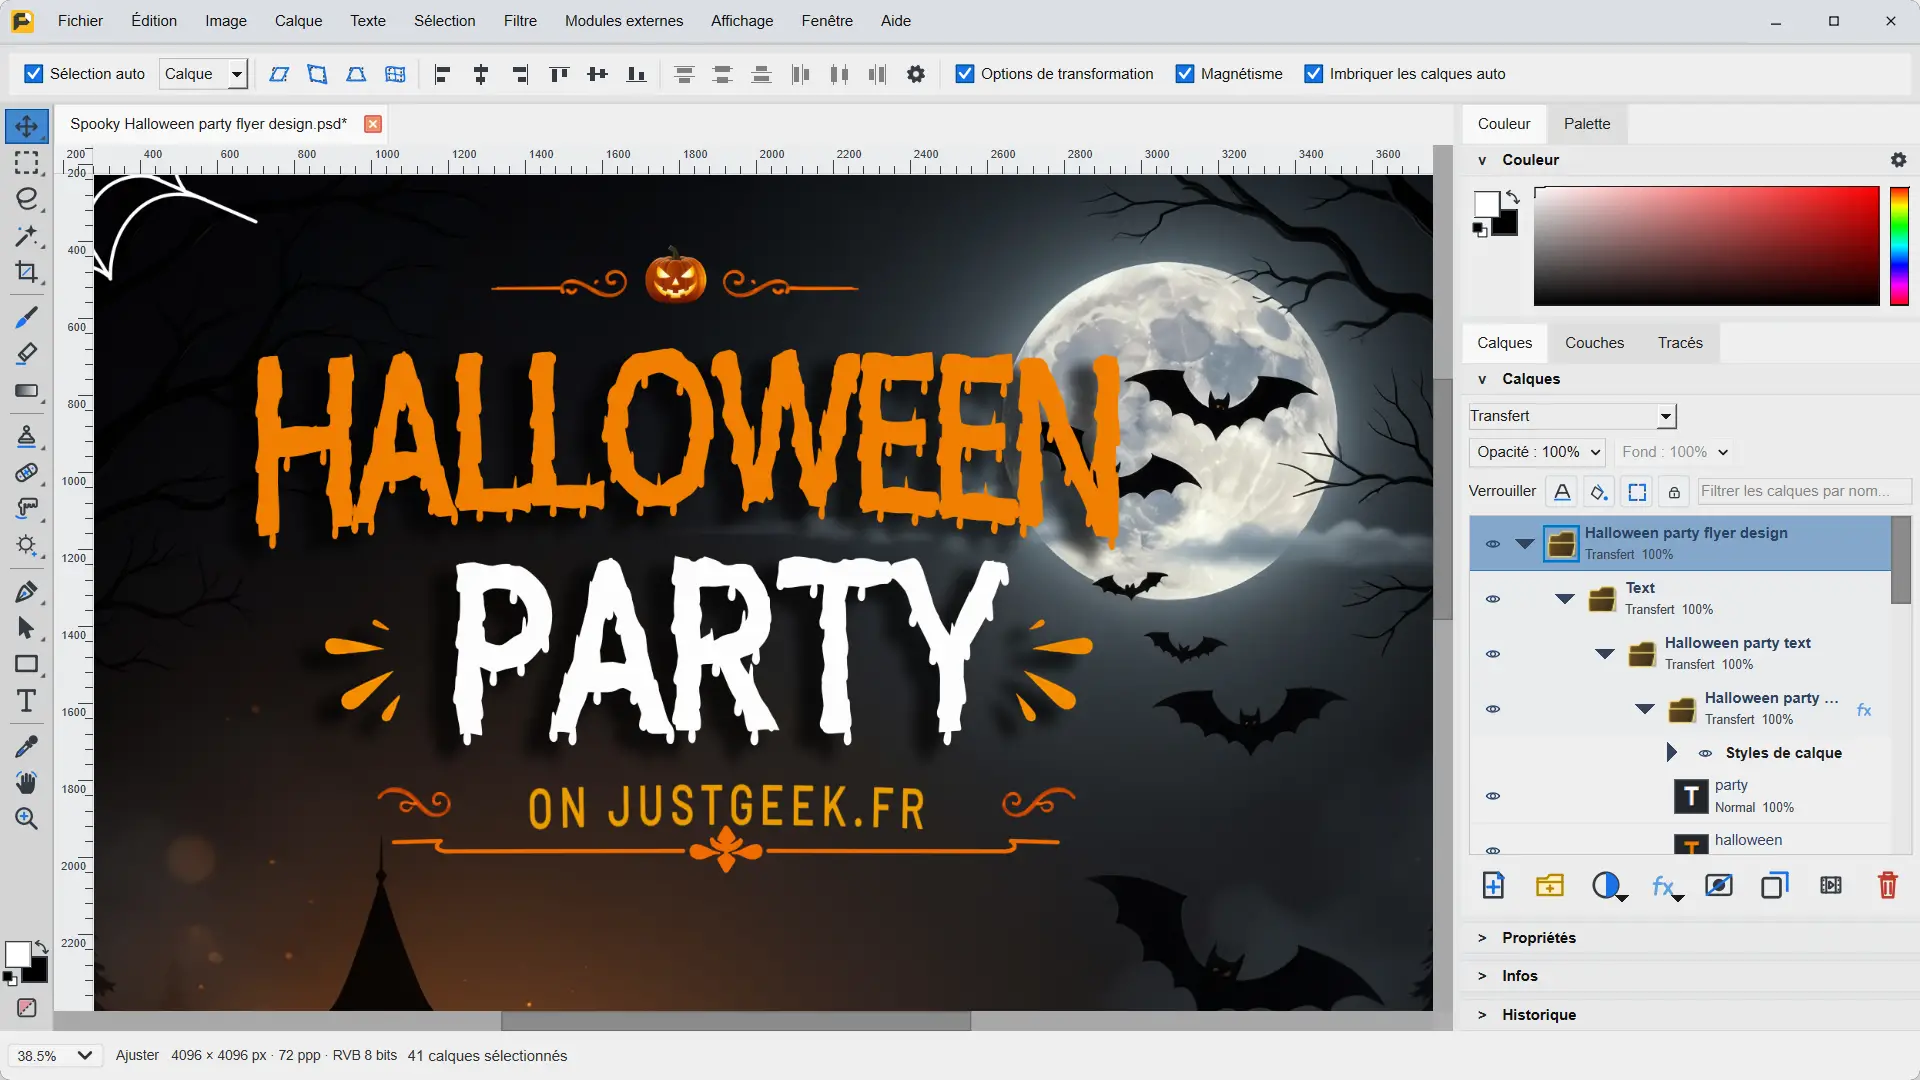This screenshot has height=1080, width=1920.
Task: Create a new layer group
Action: coord(1549,885)
